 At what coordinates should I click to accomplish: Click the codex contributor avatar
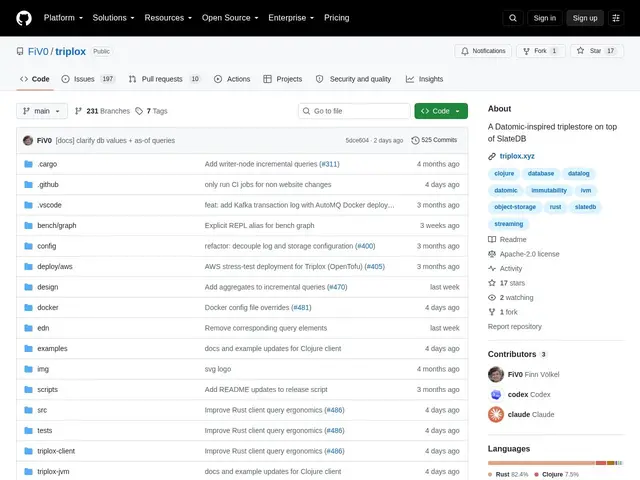[496, 395]
